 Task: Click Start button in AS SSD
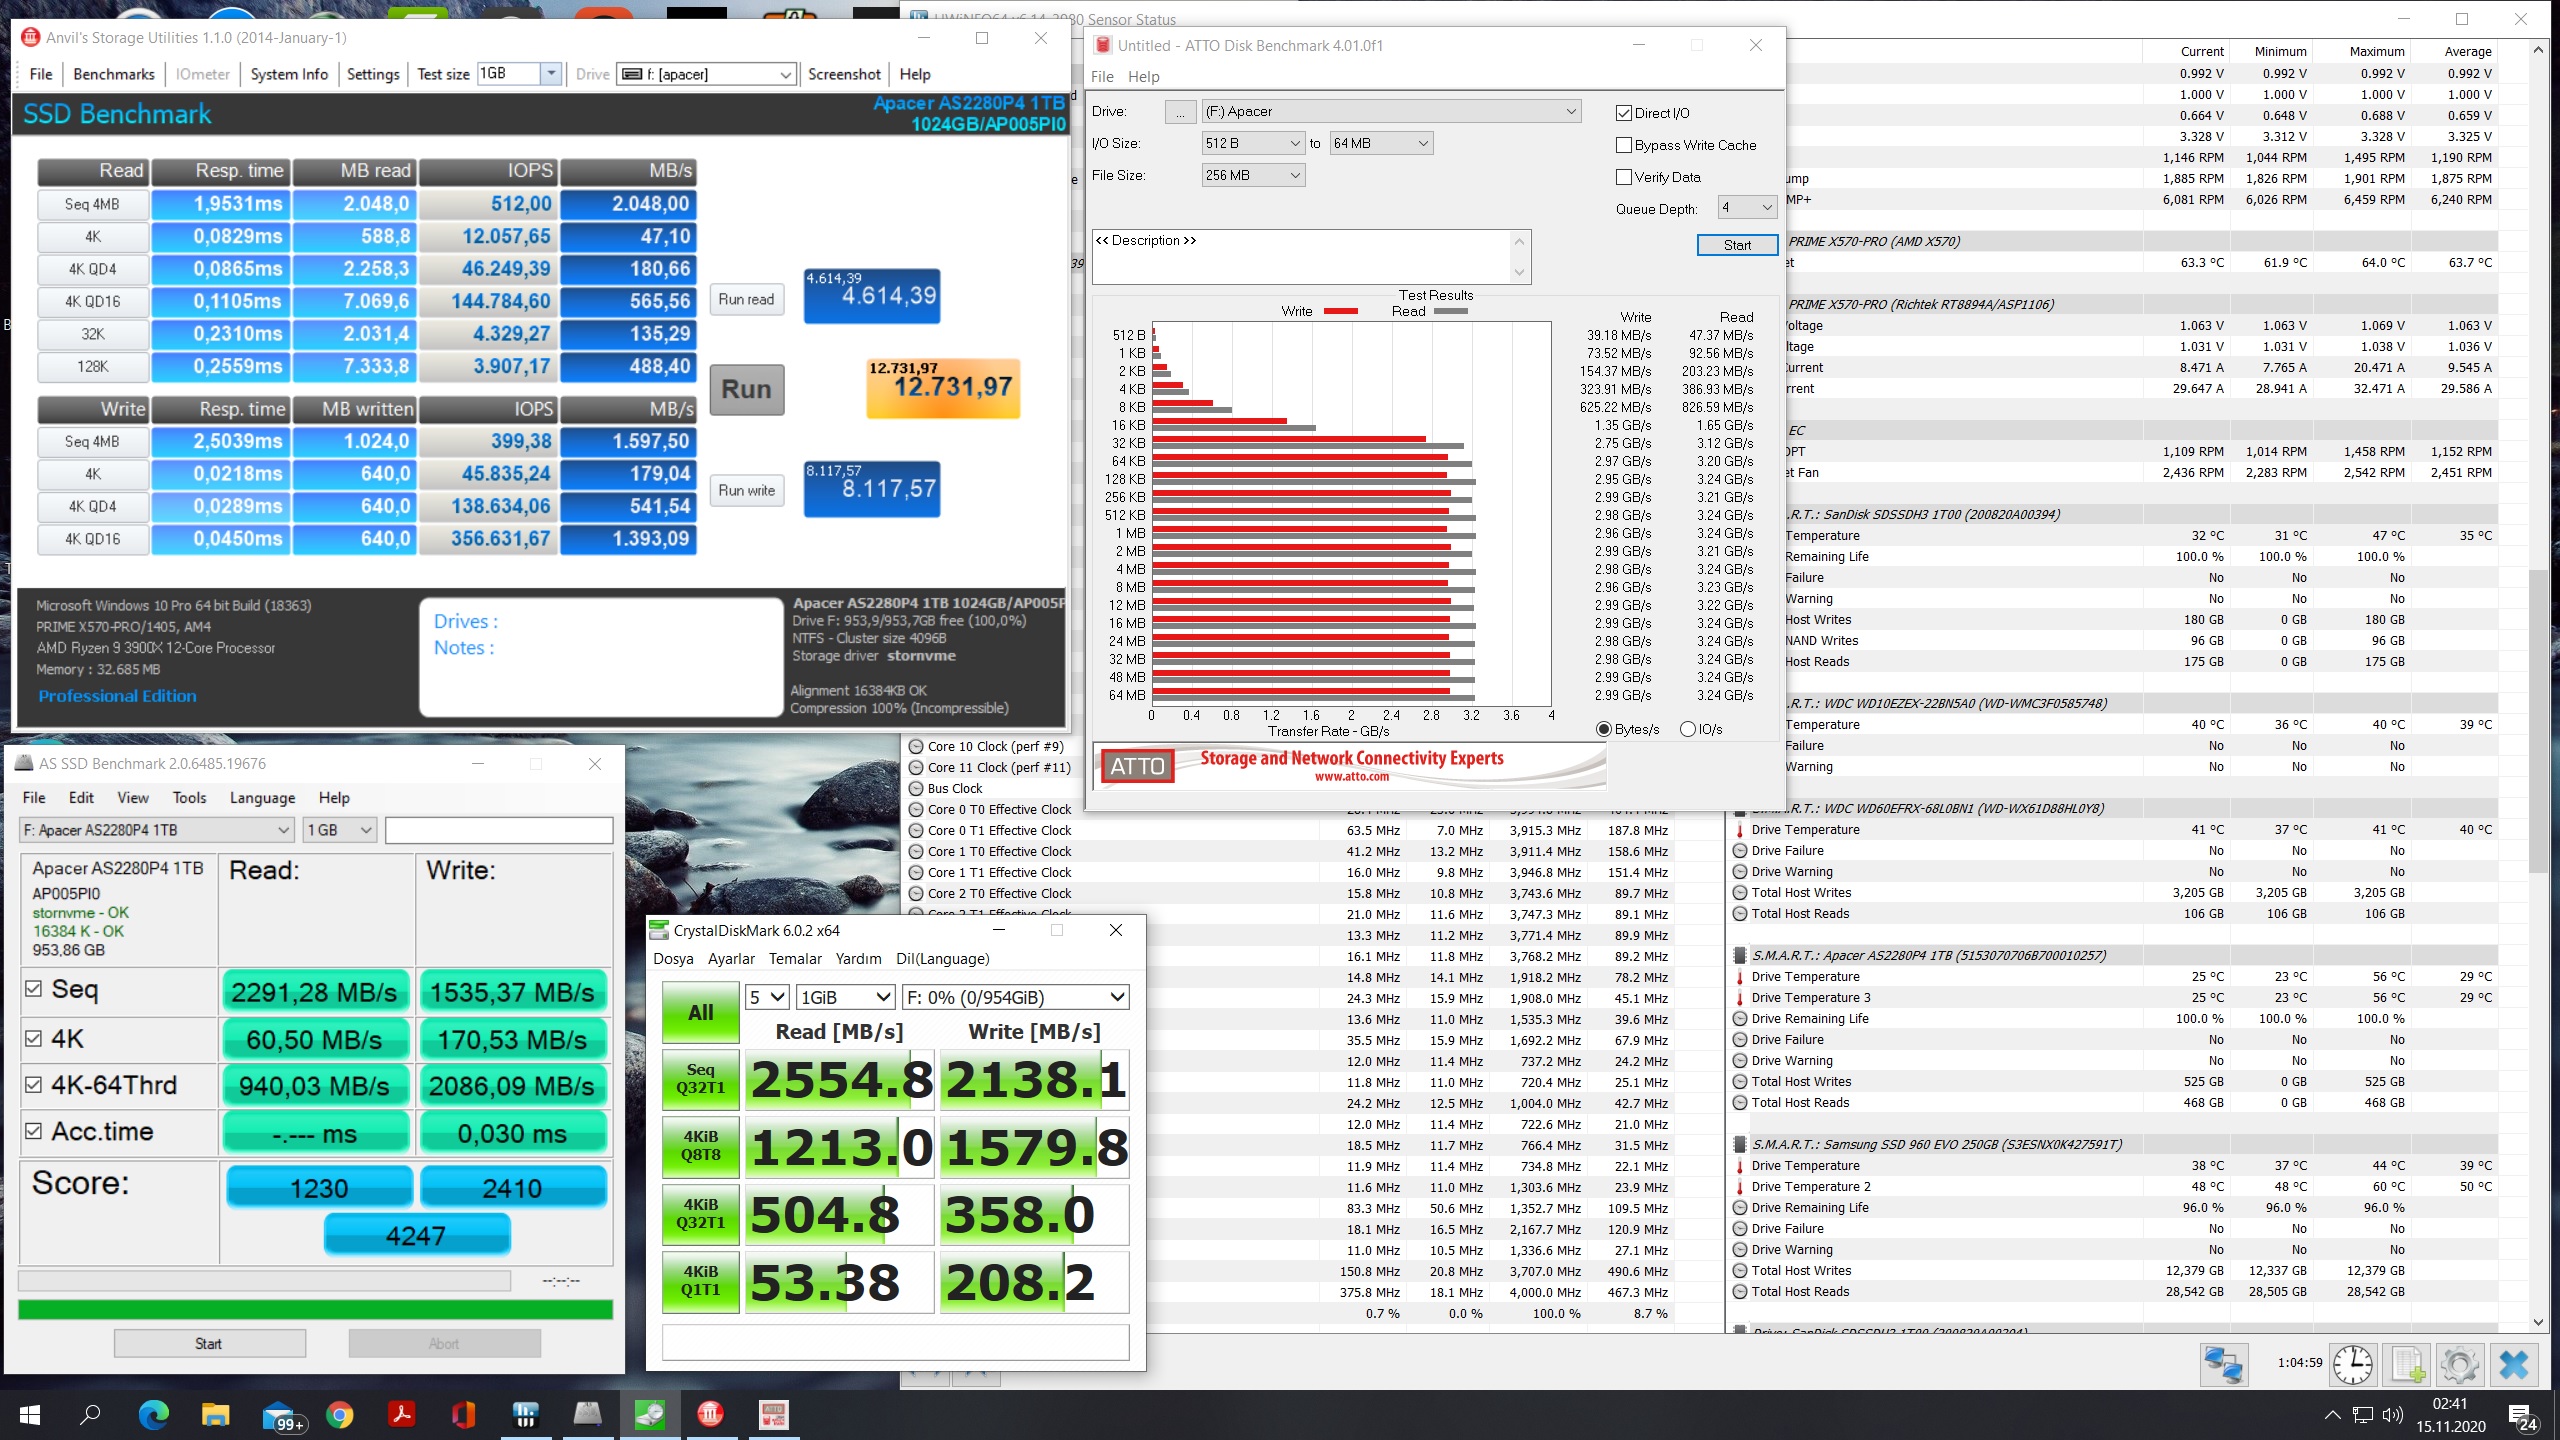pos(209,1343)
